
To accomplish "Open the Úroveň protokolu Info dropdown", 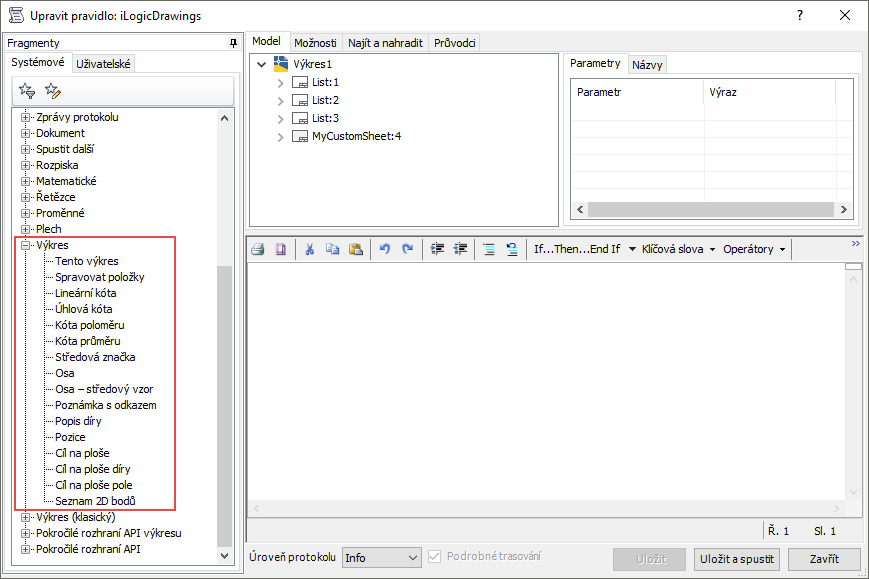I will tap(381, 558).
